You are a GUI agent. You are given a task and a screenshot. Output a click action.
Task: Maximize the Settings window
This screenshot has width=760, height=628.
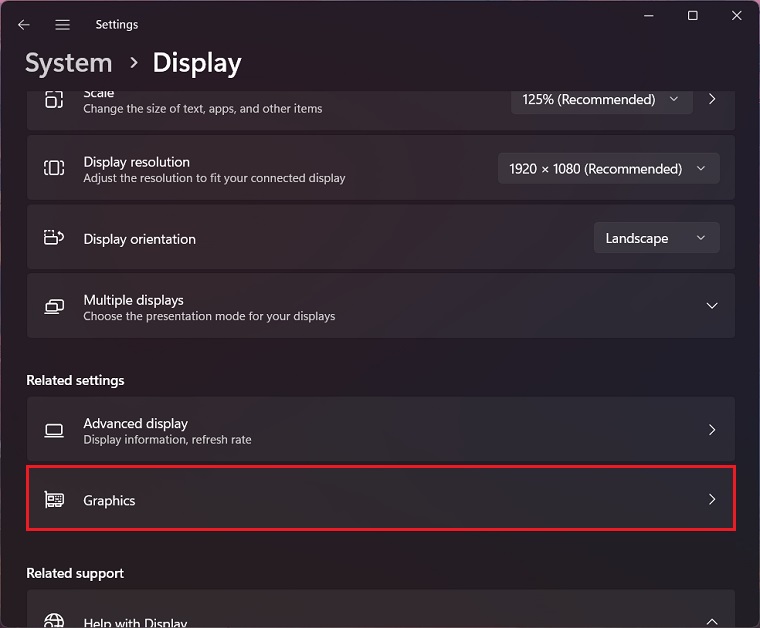pyautogui.click(x=692, y=15)
